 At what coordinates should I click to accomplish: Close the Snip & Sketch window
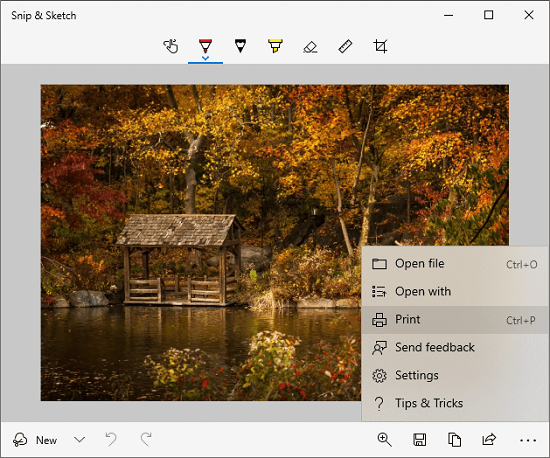[x=529, y=15]
